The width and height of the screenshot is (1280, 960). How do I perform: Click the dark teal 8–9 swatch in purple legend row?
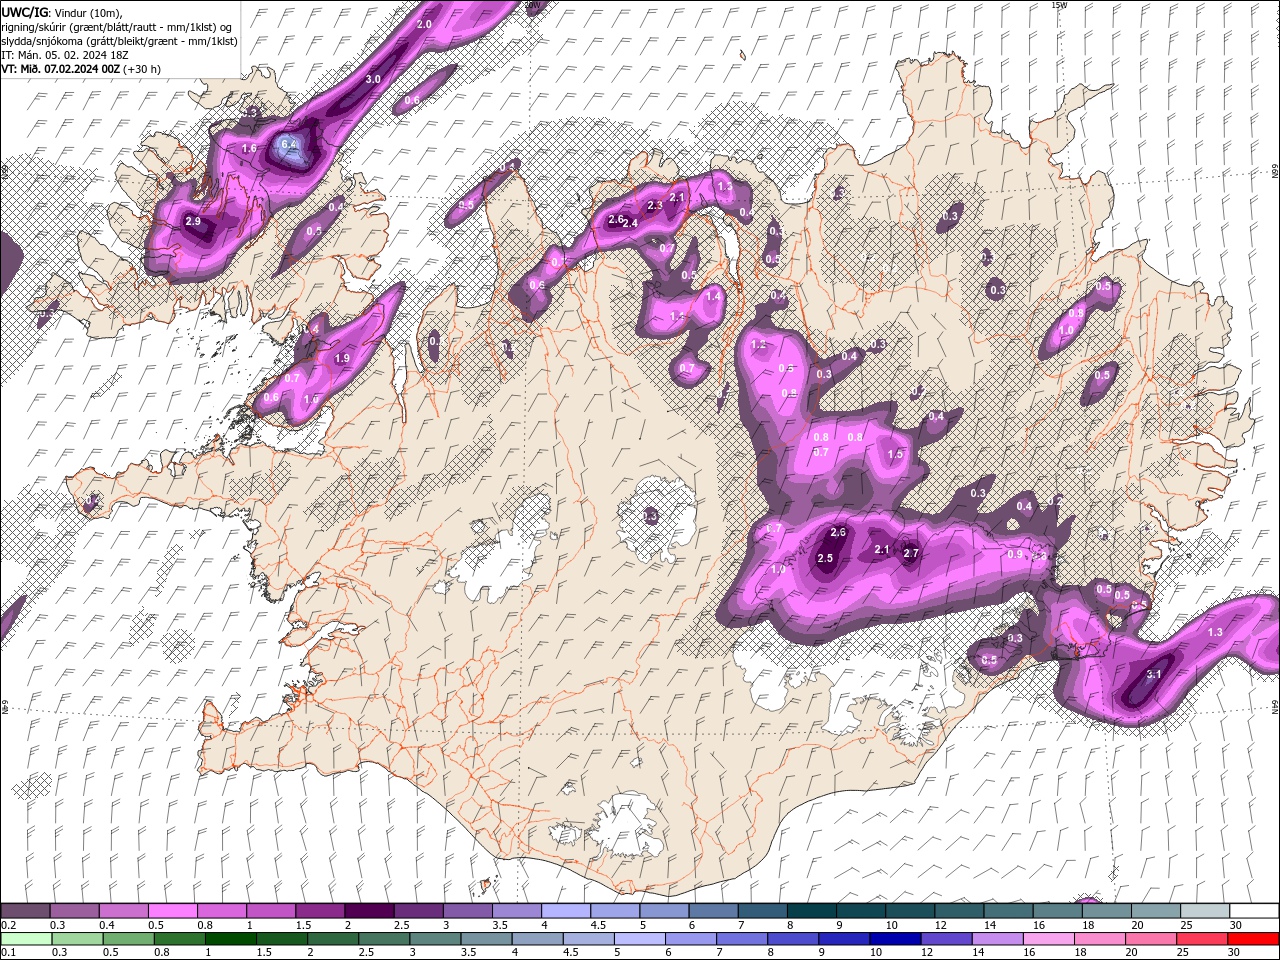811,911
